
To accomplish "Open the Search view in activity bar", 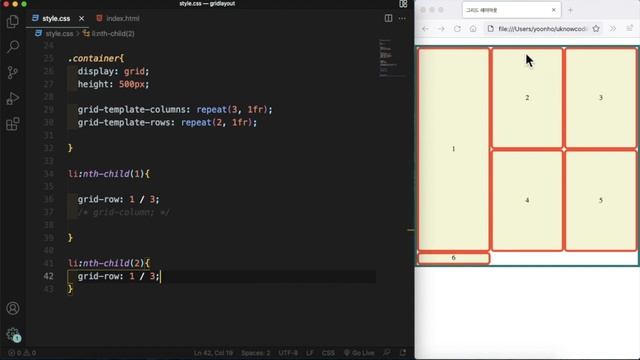I will (13, 47).
